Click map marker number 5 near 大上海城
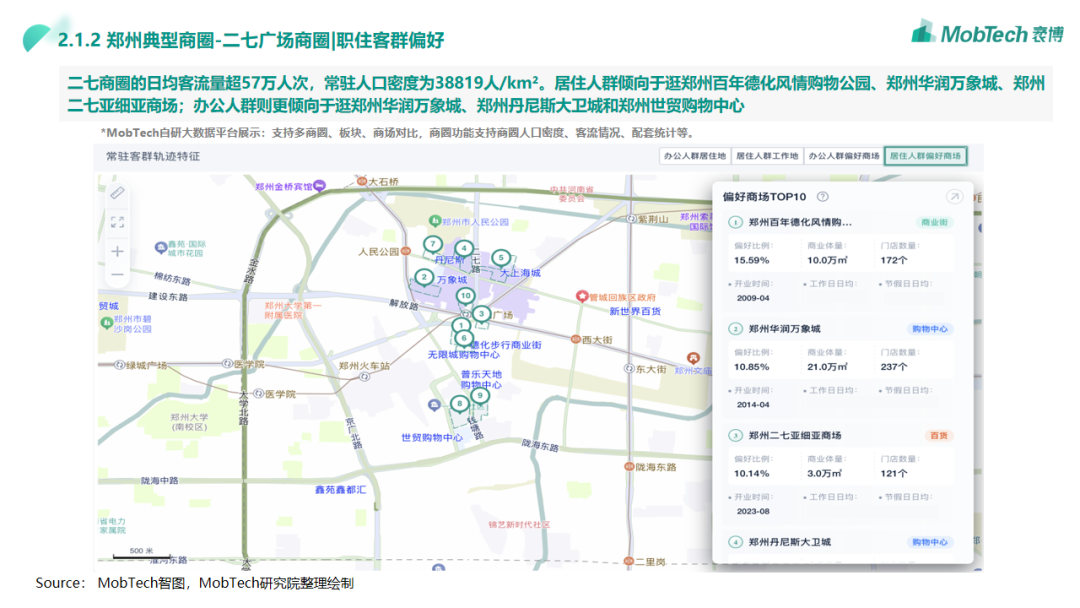 [501, 258]
